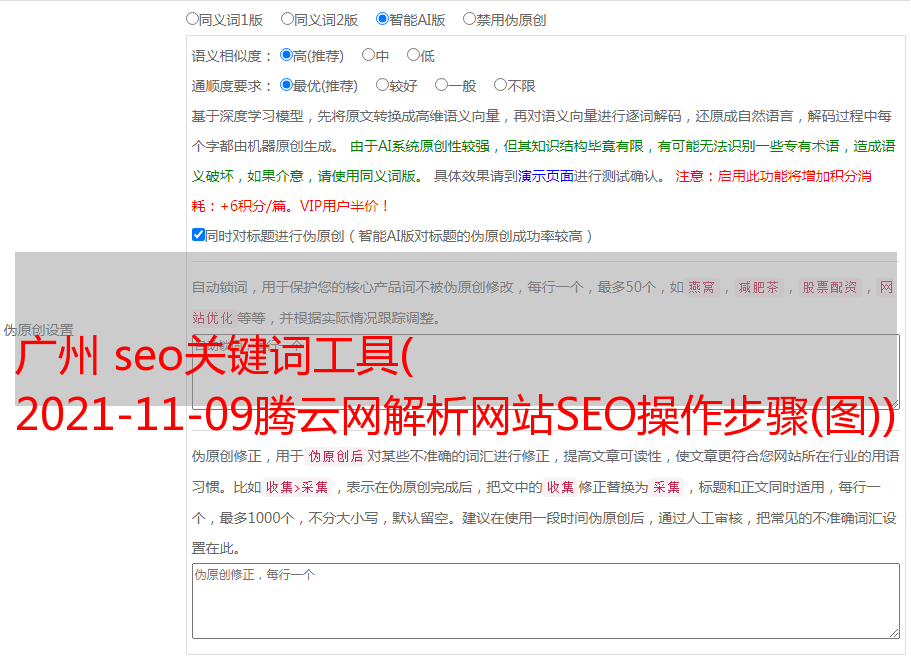Click the 减肥茶 example keyword
The image size is (911, 658).
click(758, 287)
